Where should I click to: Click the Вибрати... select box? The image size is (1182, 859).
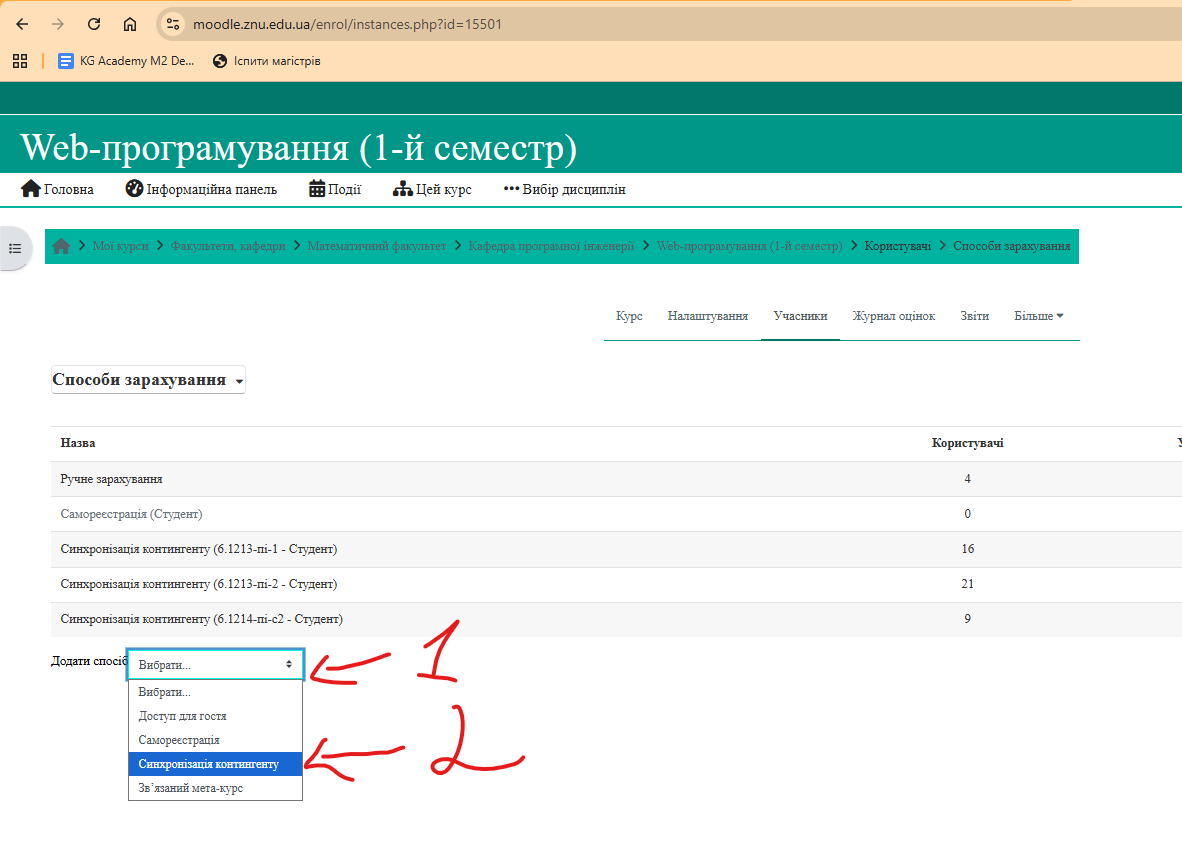pos(215,664)
